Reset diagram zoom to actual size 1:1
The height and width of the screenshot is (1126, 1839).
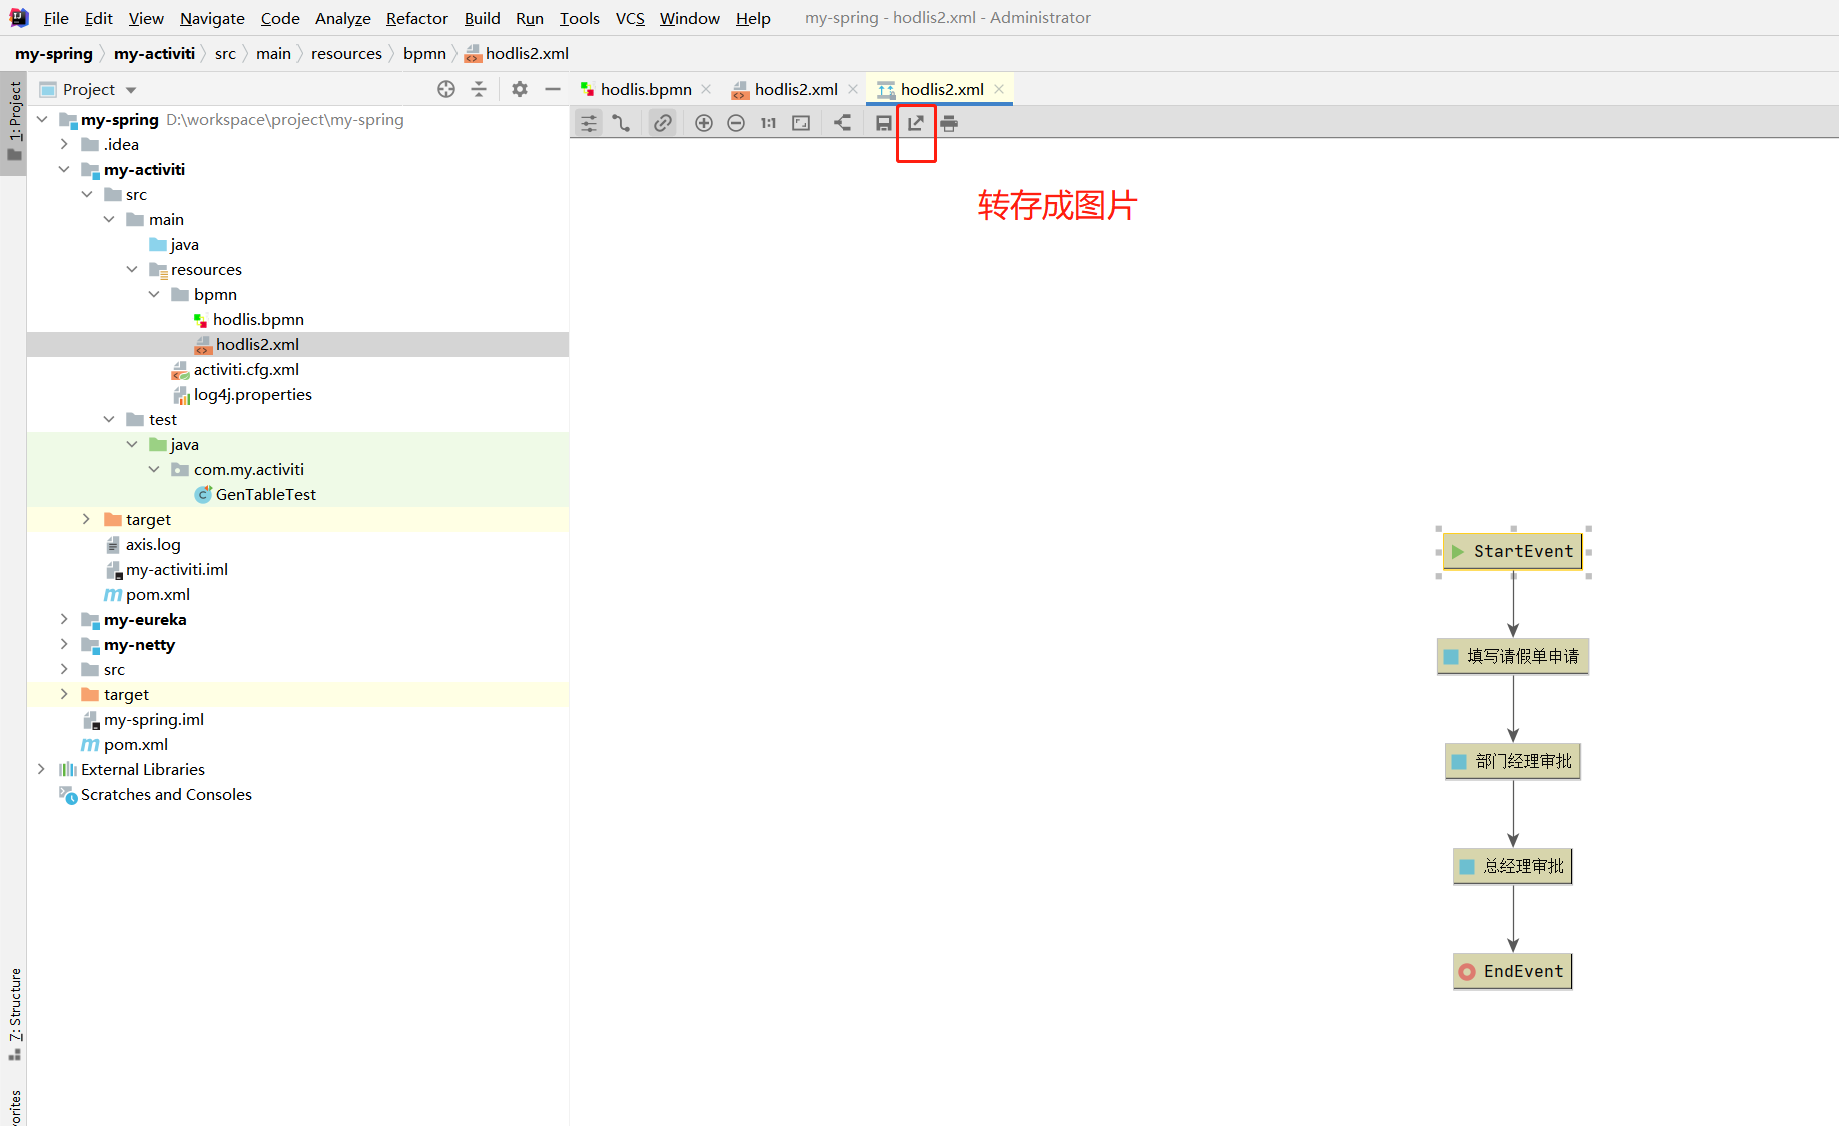tap(768, 122)
